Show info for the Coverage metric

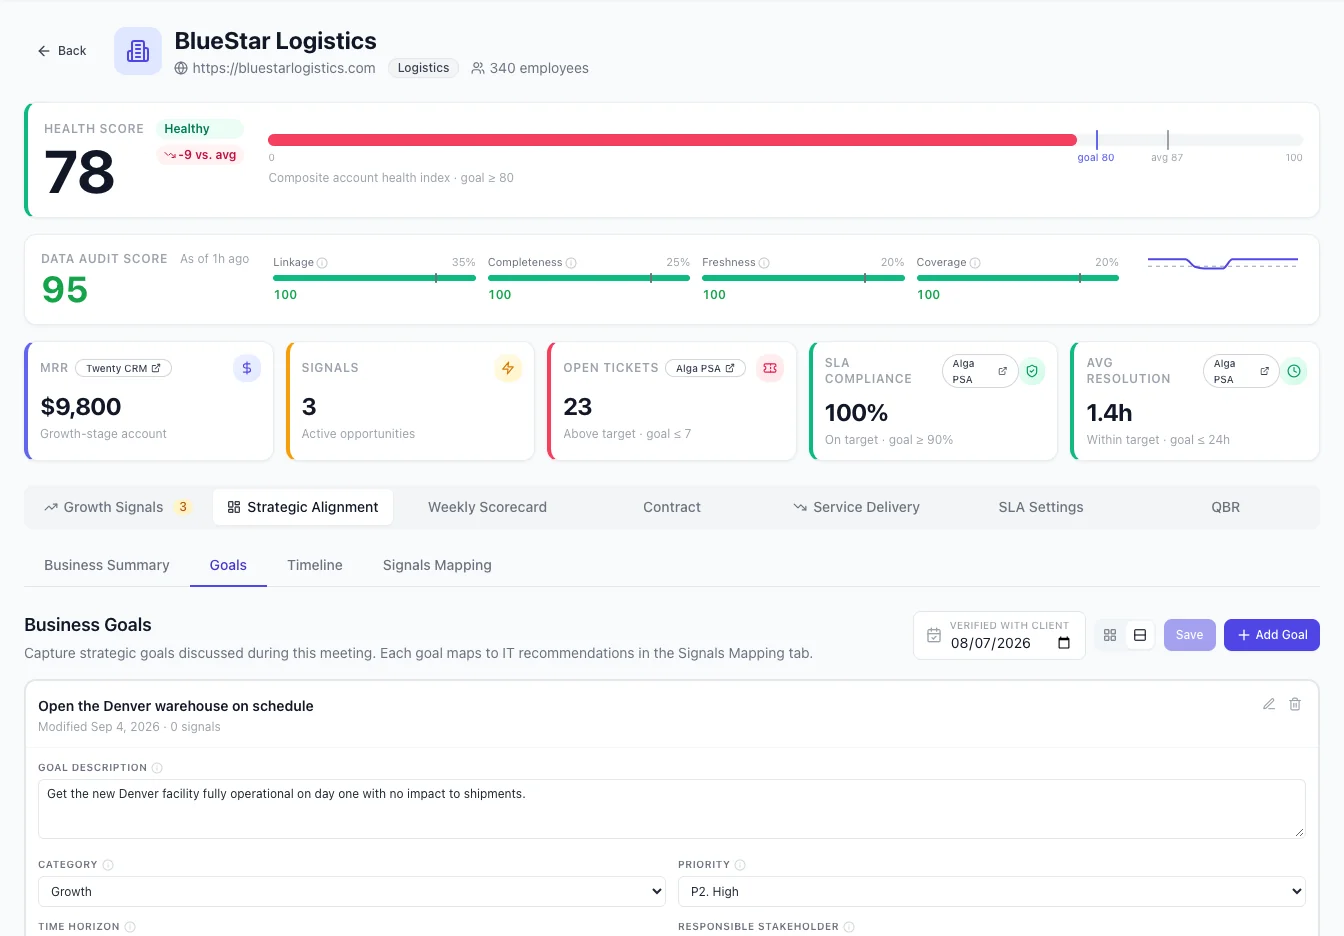coord(975,263)
